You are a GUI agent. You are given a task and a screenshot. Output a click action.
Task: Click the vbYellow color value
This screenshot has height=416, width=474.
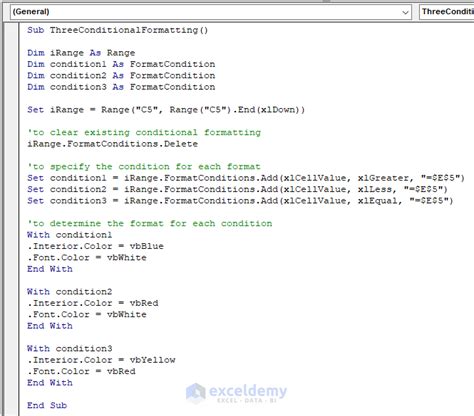coord(152,360)
